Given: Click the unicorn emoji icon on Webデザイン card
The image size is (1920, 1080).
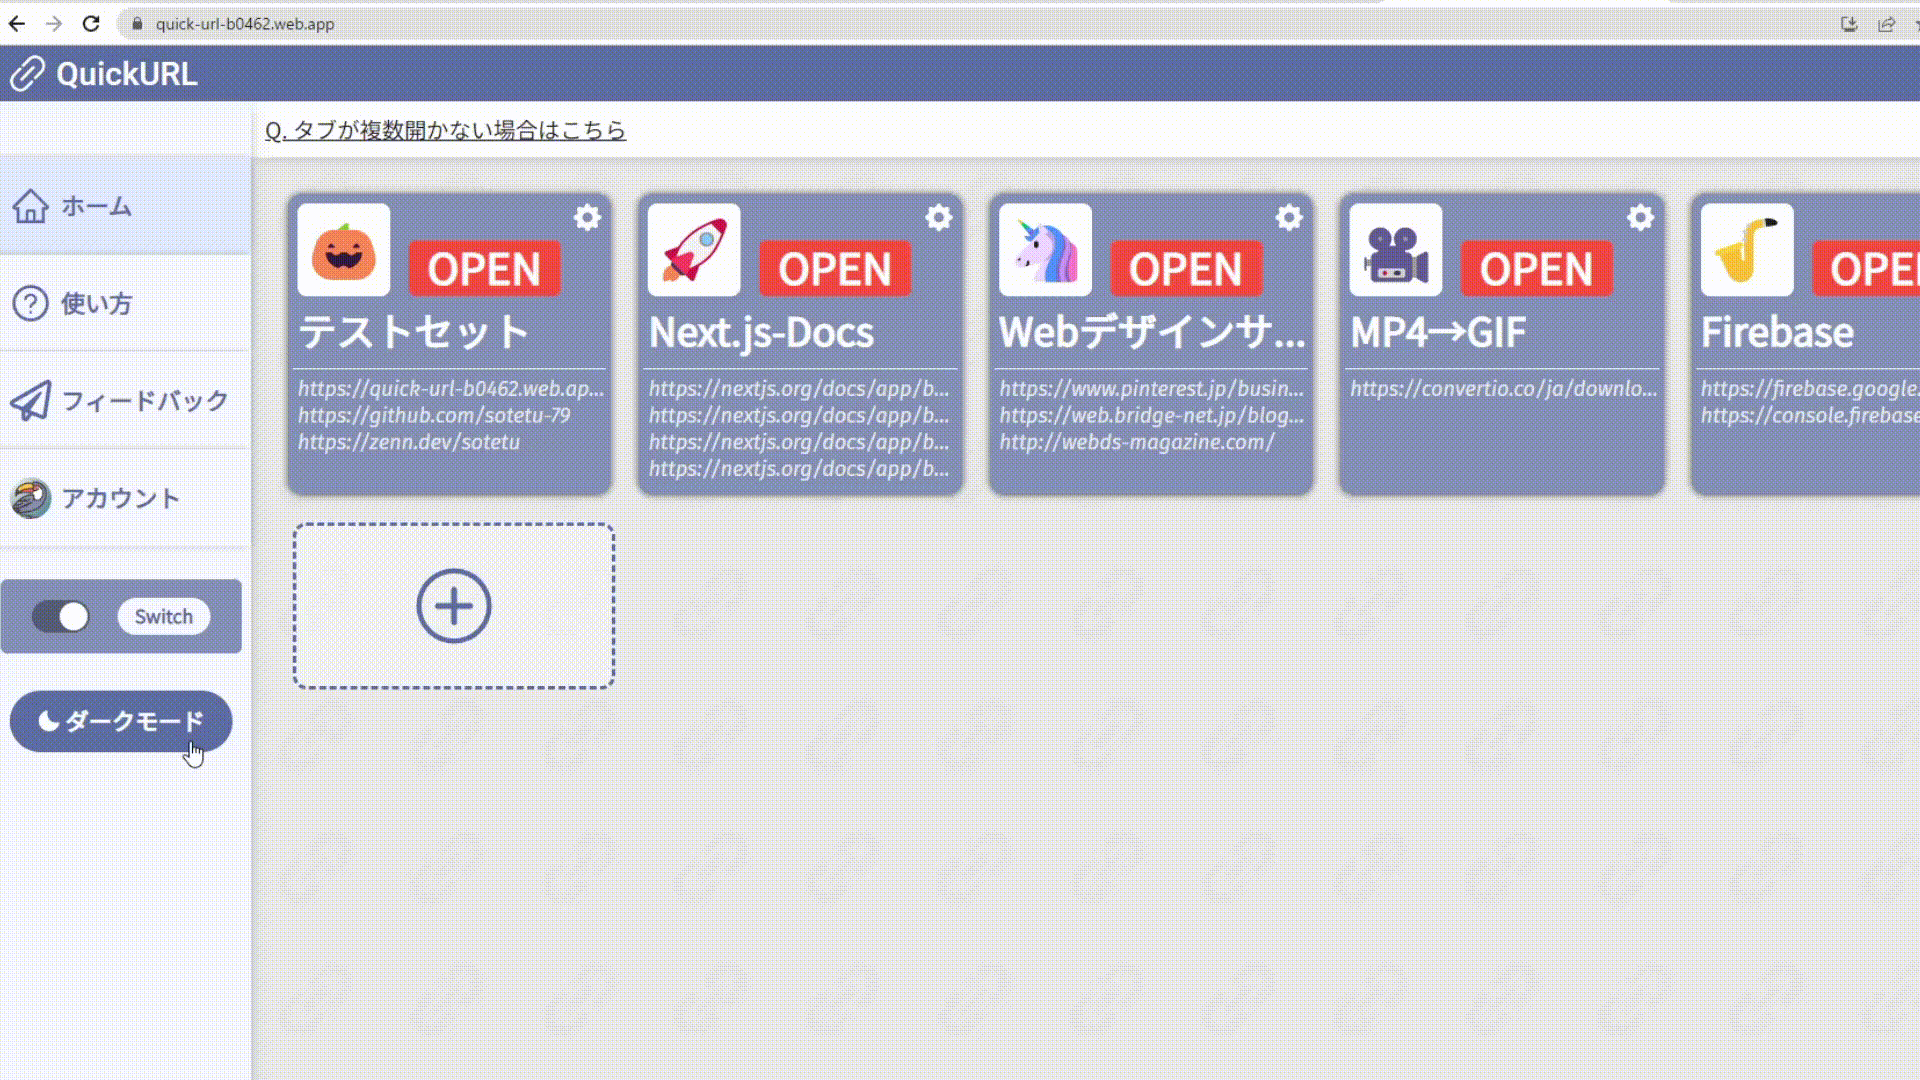Looking at the screenshot, I should click(1045, 250).
